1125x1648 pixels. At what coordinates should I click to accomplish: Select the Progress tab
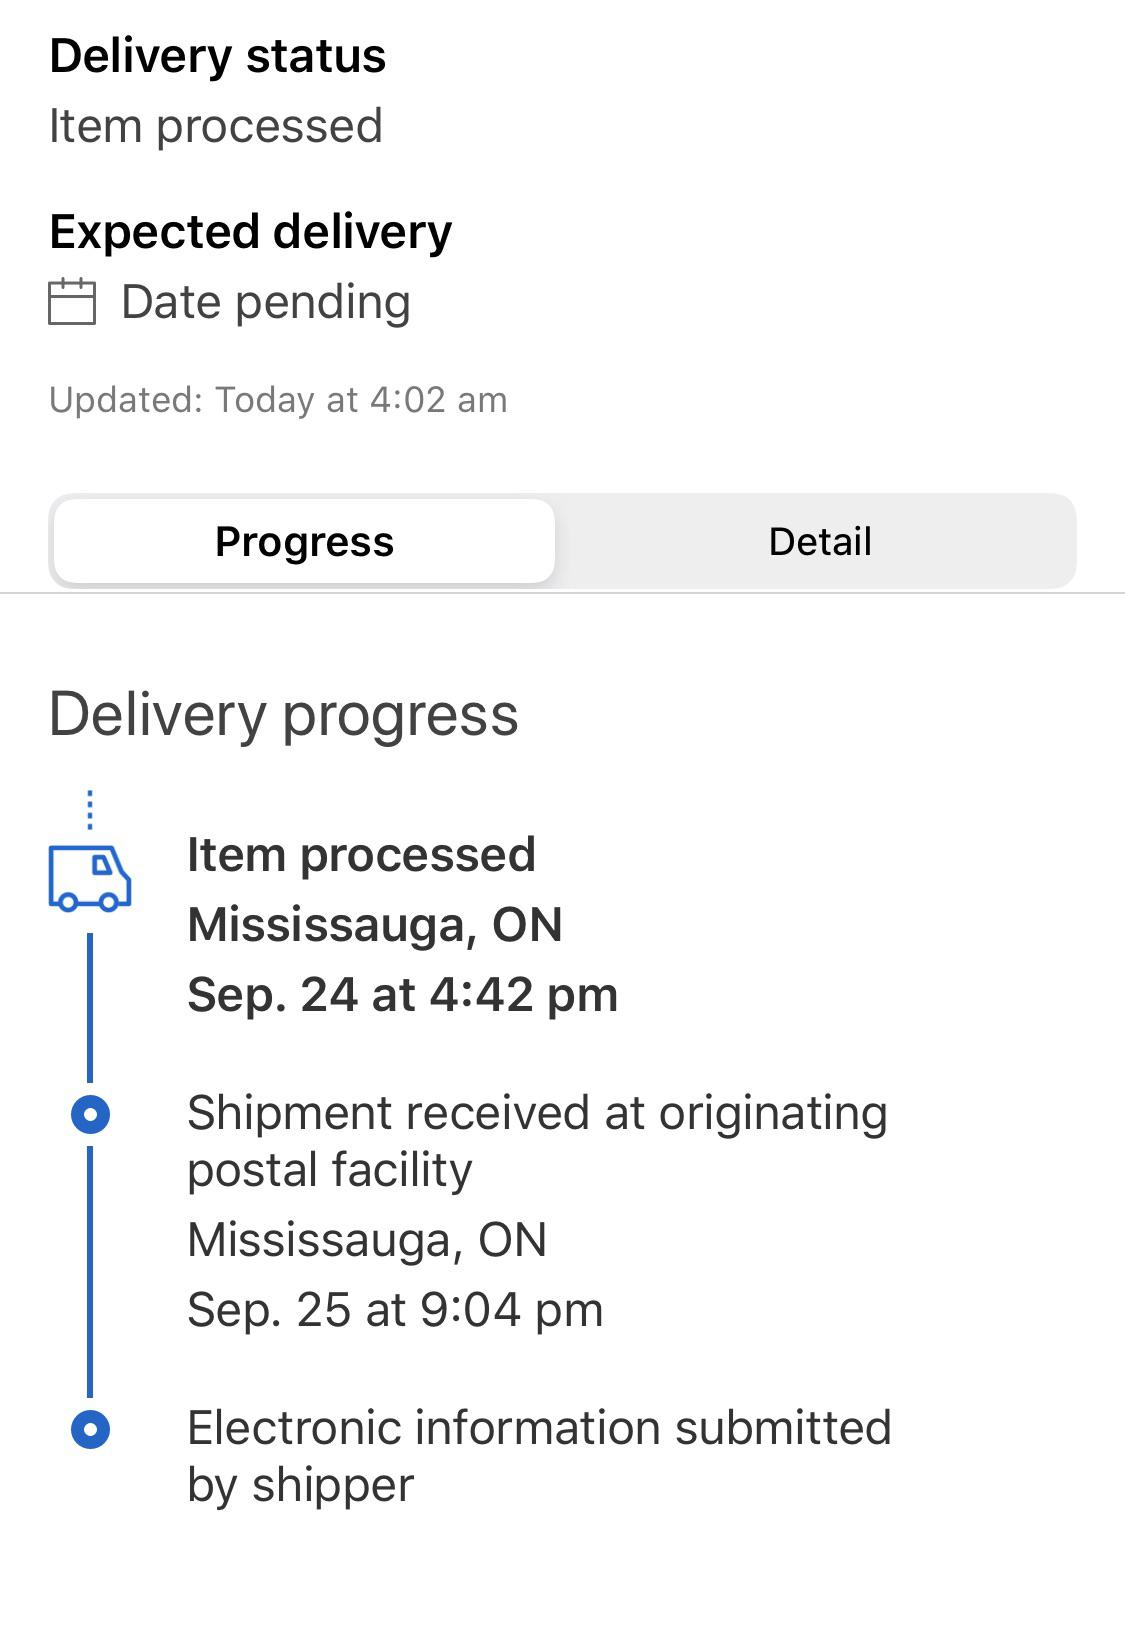(x=303, y=540)
